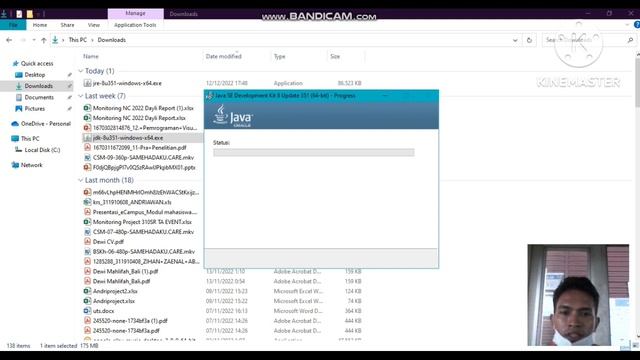The width and height of the screenshot is (640, 360).
Task: Select Andriproject2.xlsx file icon
Action: (x=87, y=291)
